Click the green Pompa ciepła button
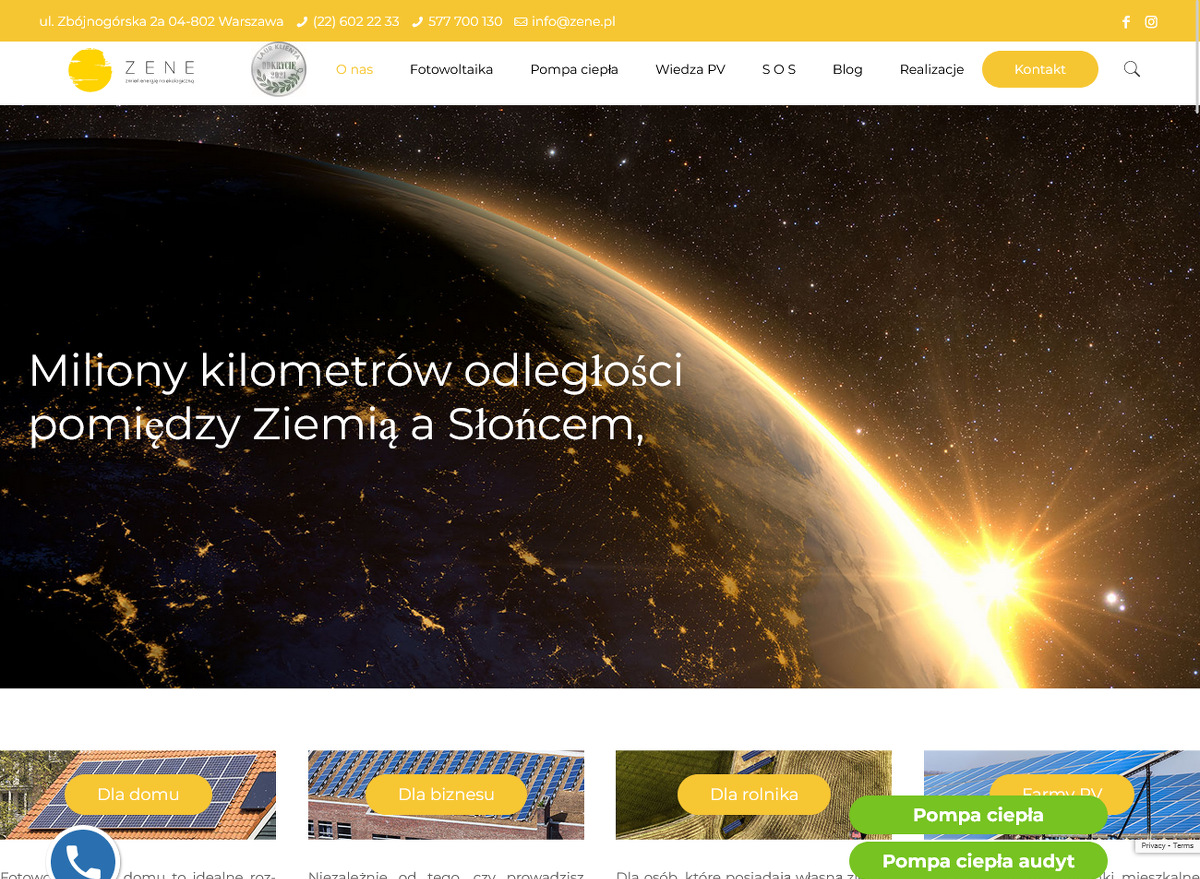This screenshot has height=879, width=1200. point(978,815)
